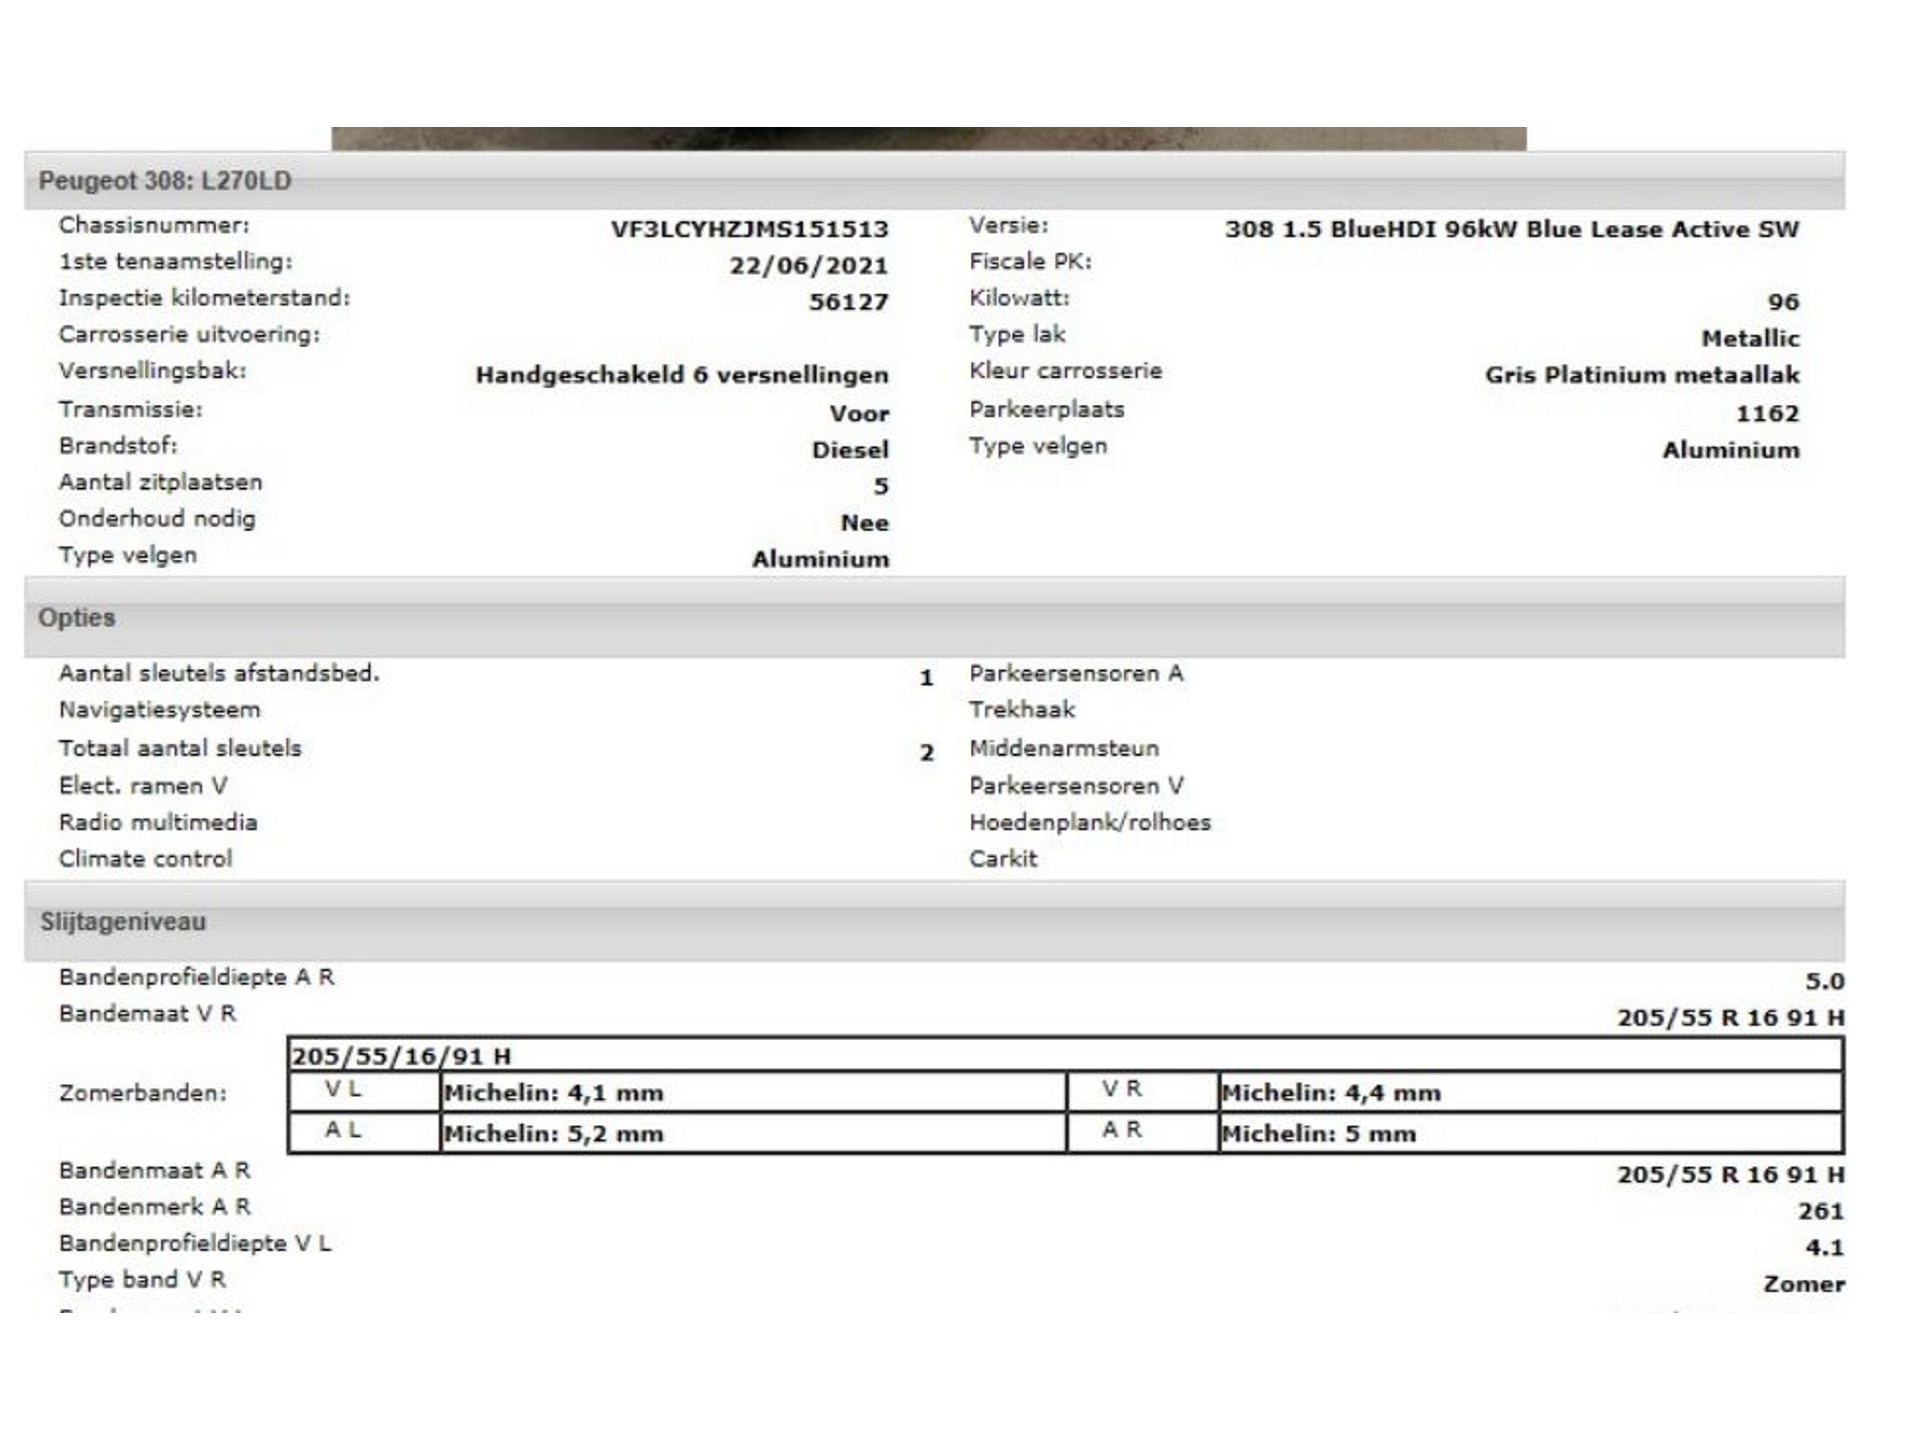Click the Trekhaak option

[1022, 710]
